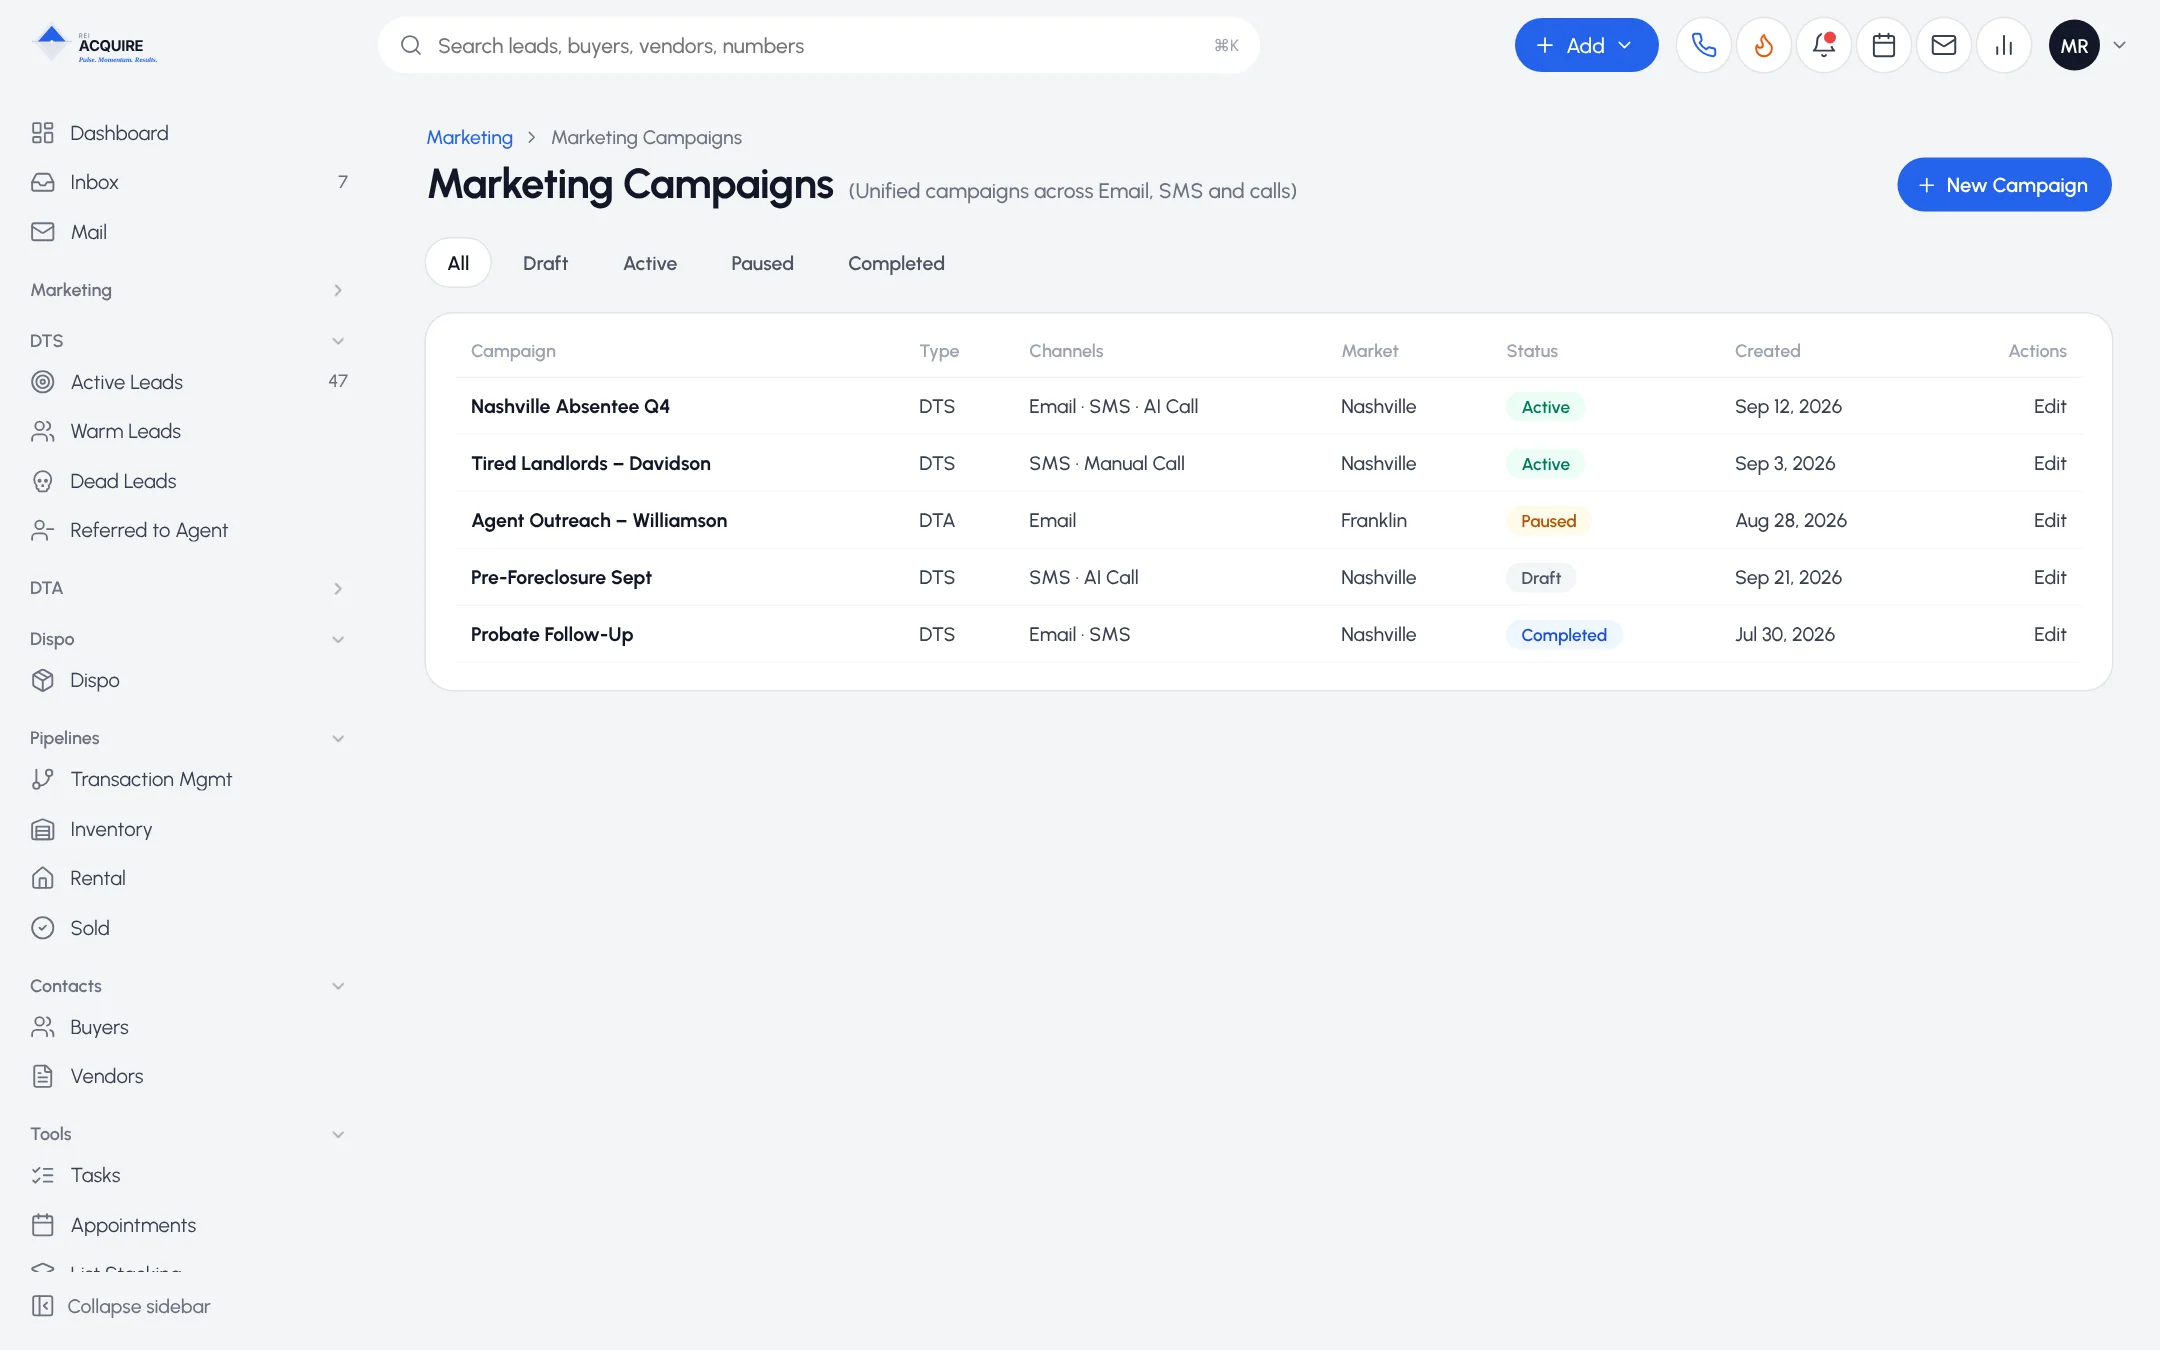Open the mail envelope icon in top bar
The height and width of the screenshot is (1350, 2160).
(x=1943, y=45)
